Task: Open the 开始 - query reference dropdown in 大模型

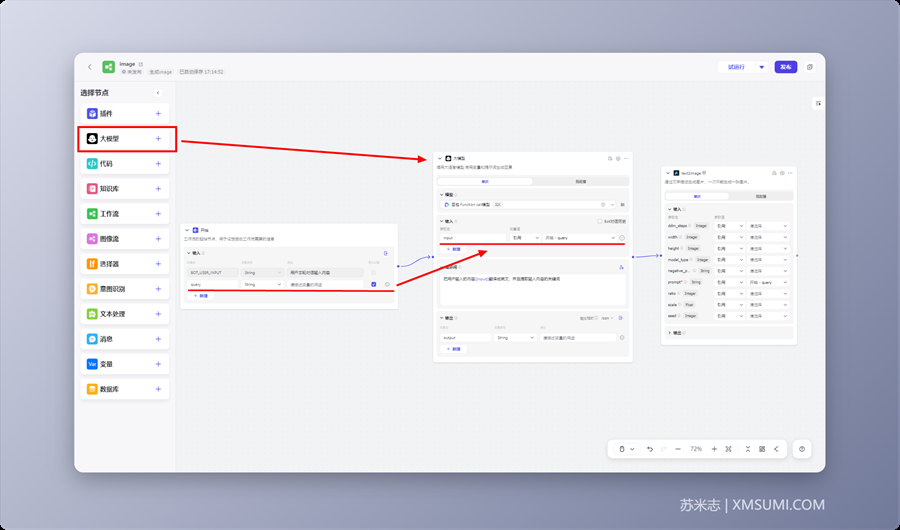Action: click(x=580, y=238)
